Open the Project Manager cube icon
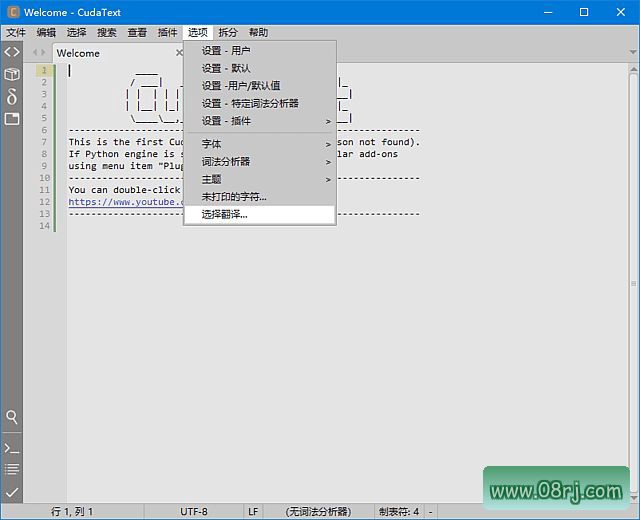The height and width of the screenshot is (520, 640). pos(11,74)
